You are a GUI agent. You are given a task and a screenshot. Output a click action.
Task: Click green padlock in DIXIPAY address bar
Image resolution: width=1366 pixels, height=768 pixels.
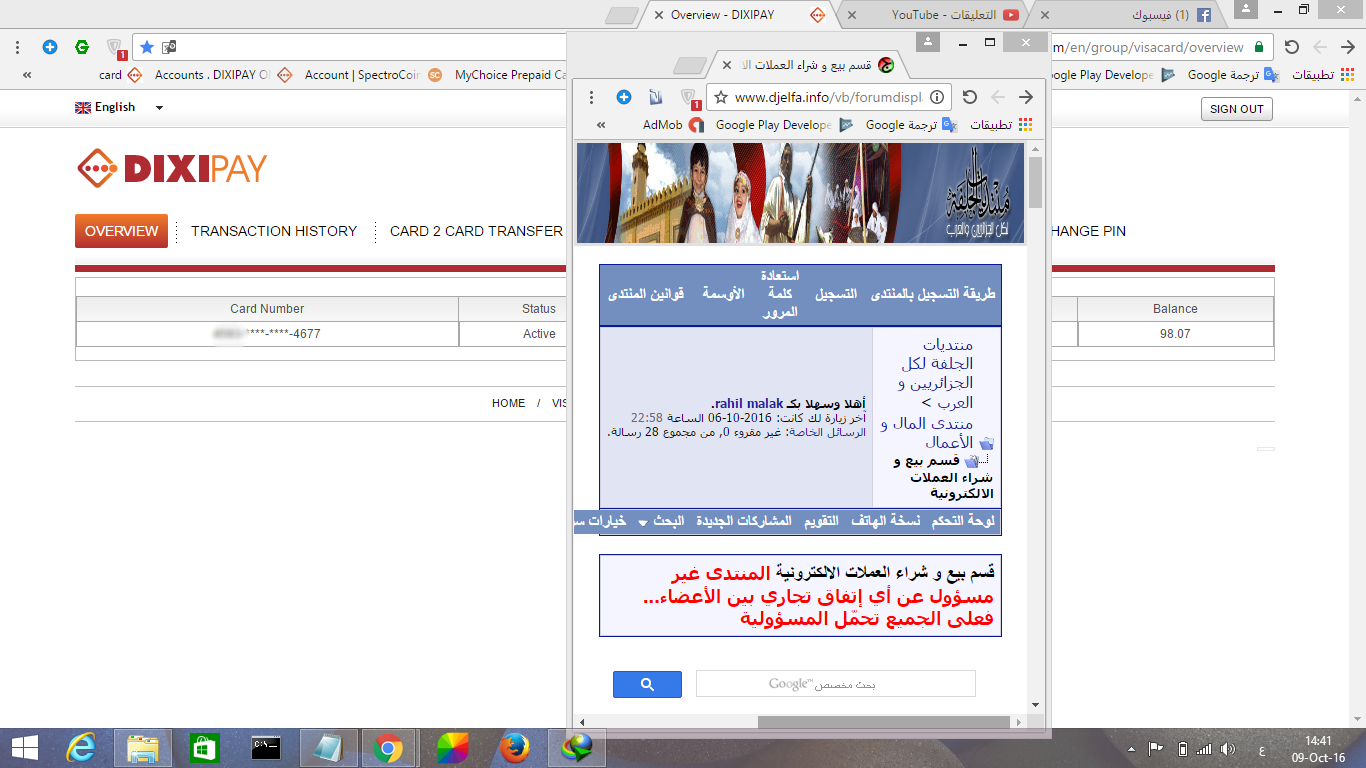point(1258,47)
